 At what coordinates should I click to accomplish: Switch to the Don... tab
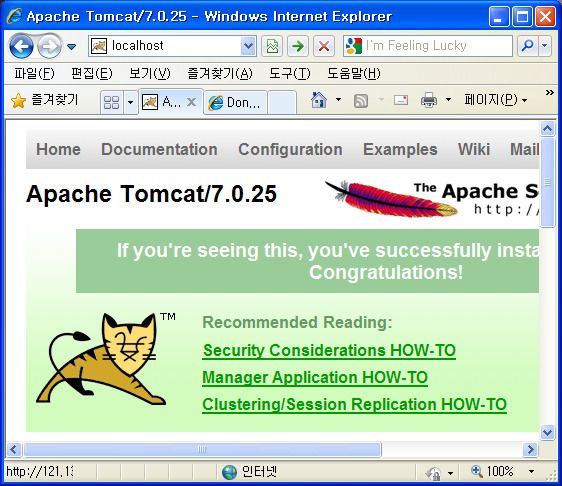(x=235, y=103)
